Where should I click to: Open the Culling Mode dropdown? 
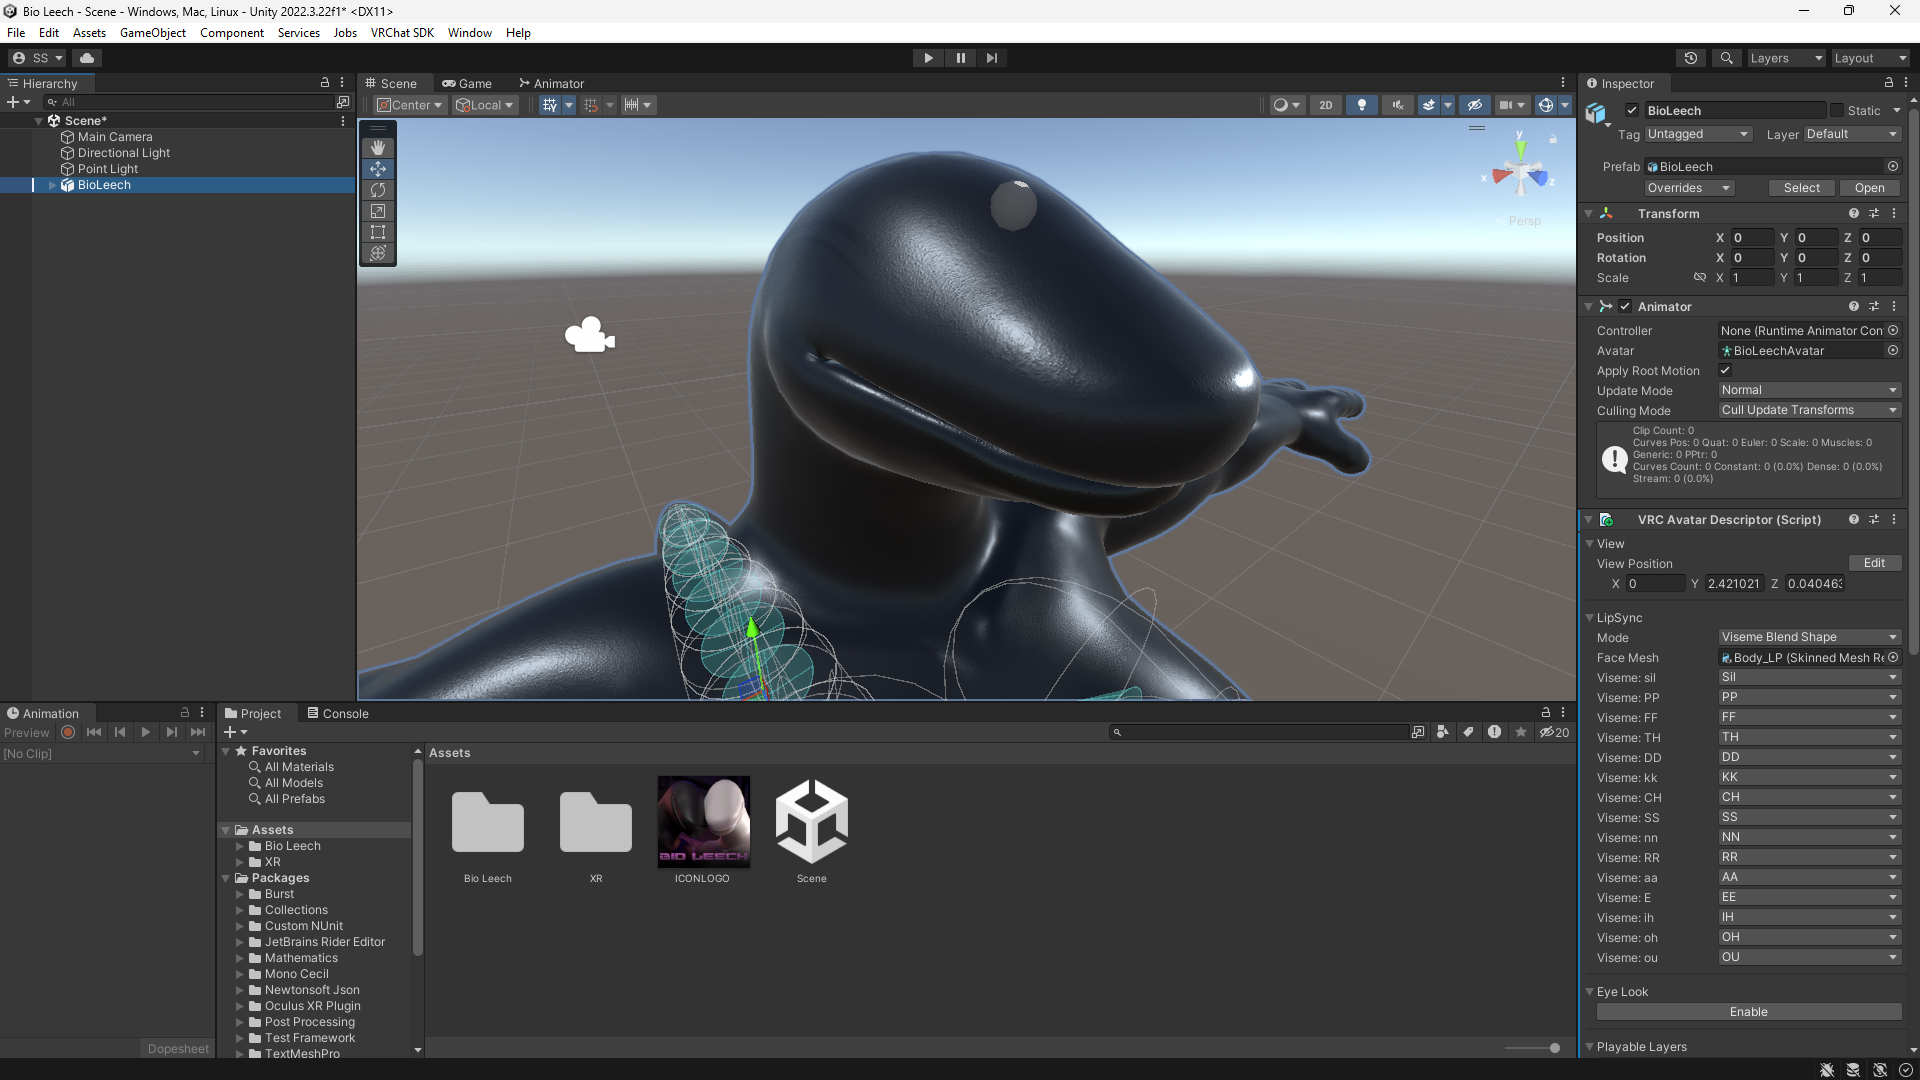pyautogui.click(x=1809, y=410)
